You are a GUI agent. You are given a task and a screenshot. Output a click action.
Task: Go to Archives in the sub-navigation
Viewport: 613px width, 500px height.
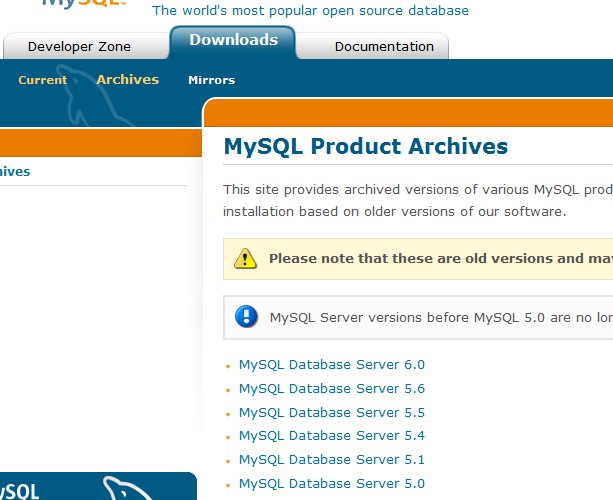127,80
